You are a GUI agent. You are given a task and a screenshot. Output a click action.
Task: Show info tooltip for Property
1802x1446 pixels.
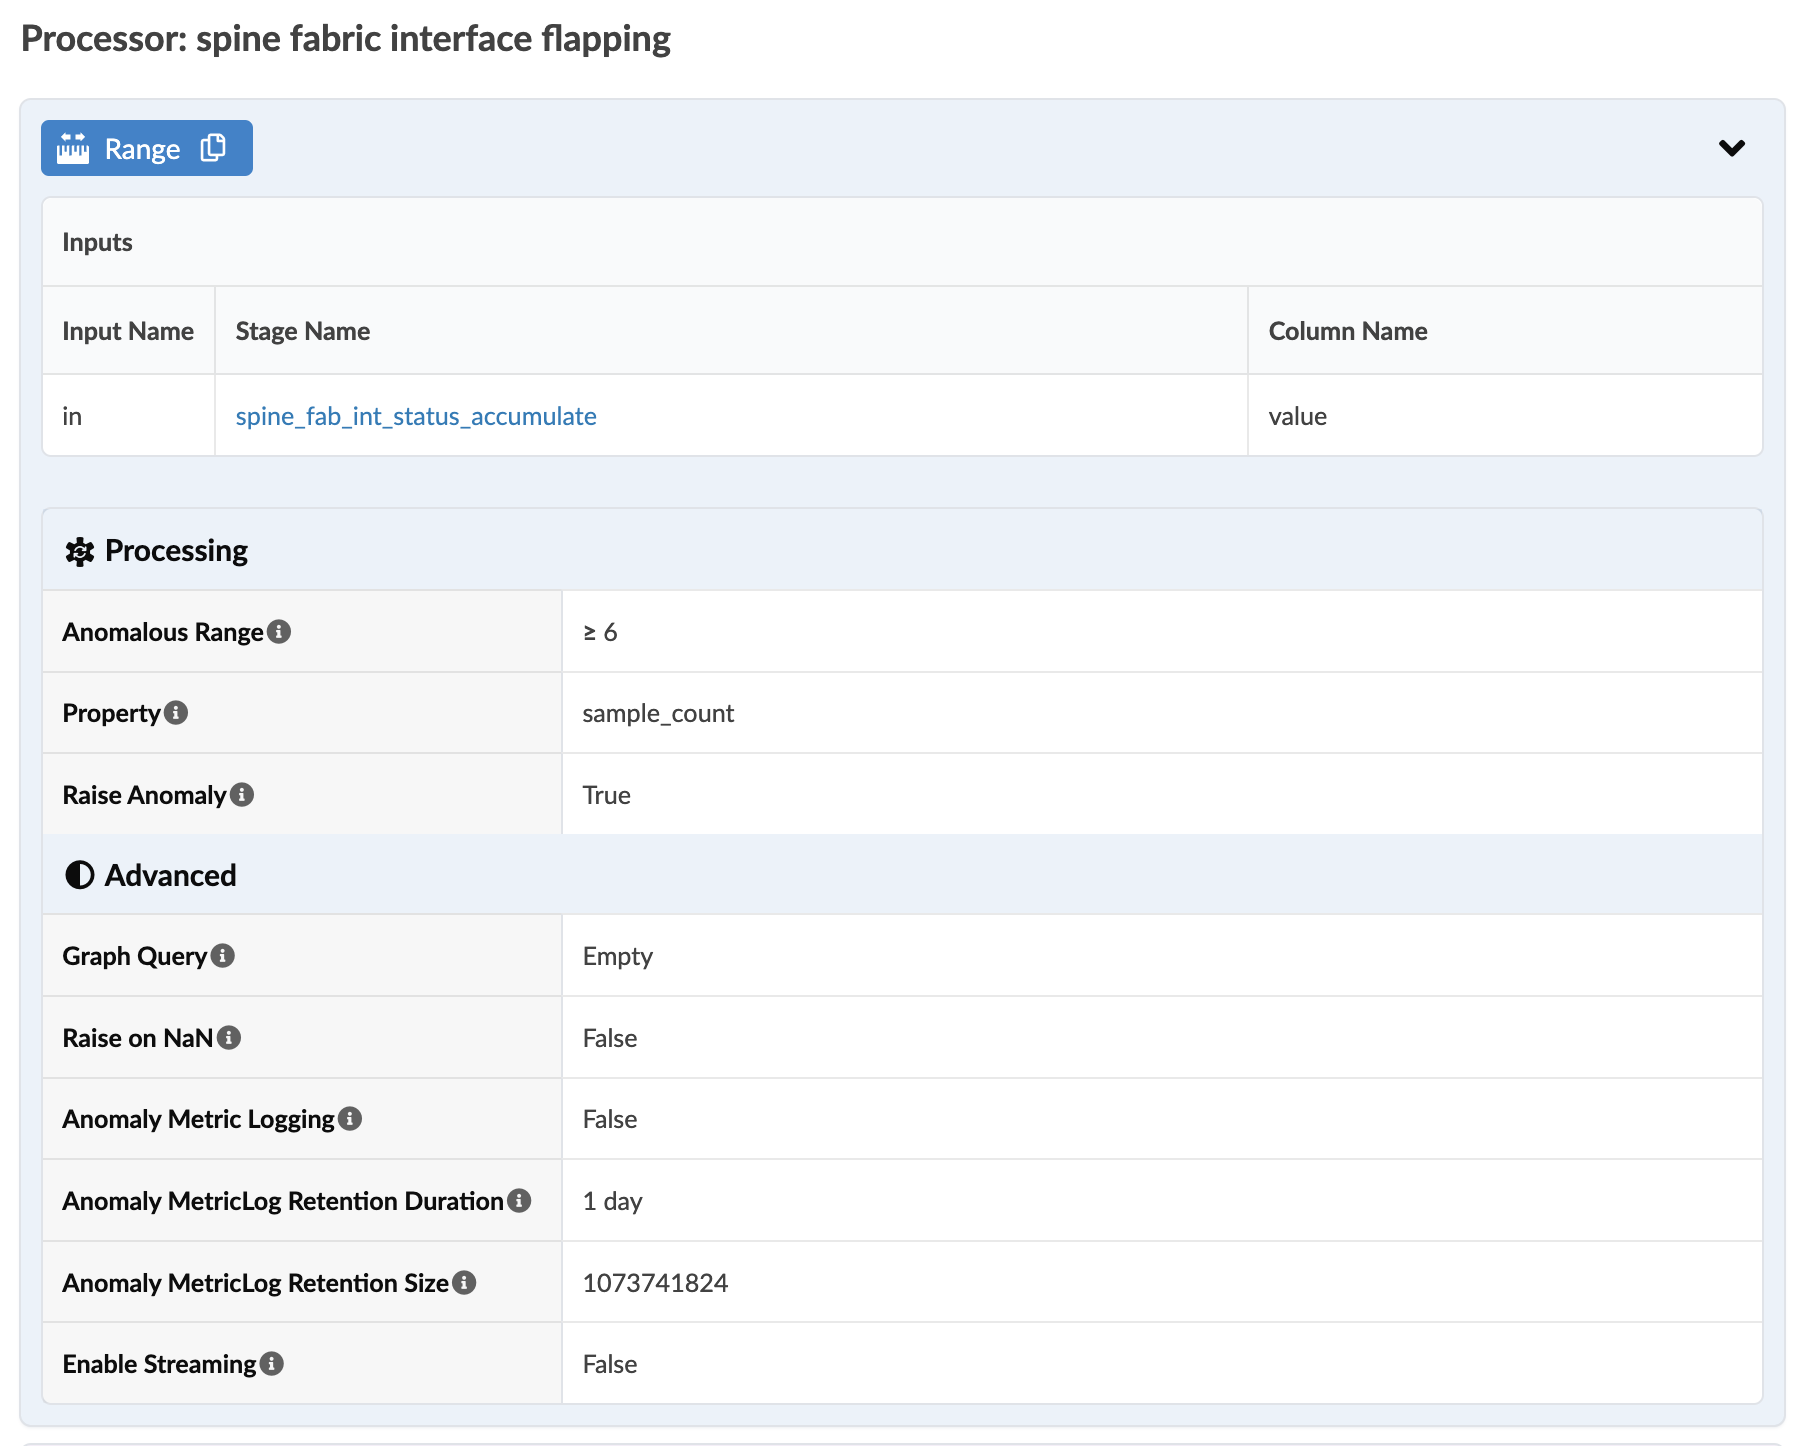[x=176, y=713]
